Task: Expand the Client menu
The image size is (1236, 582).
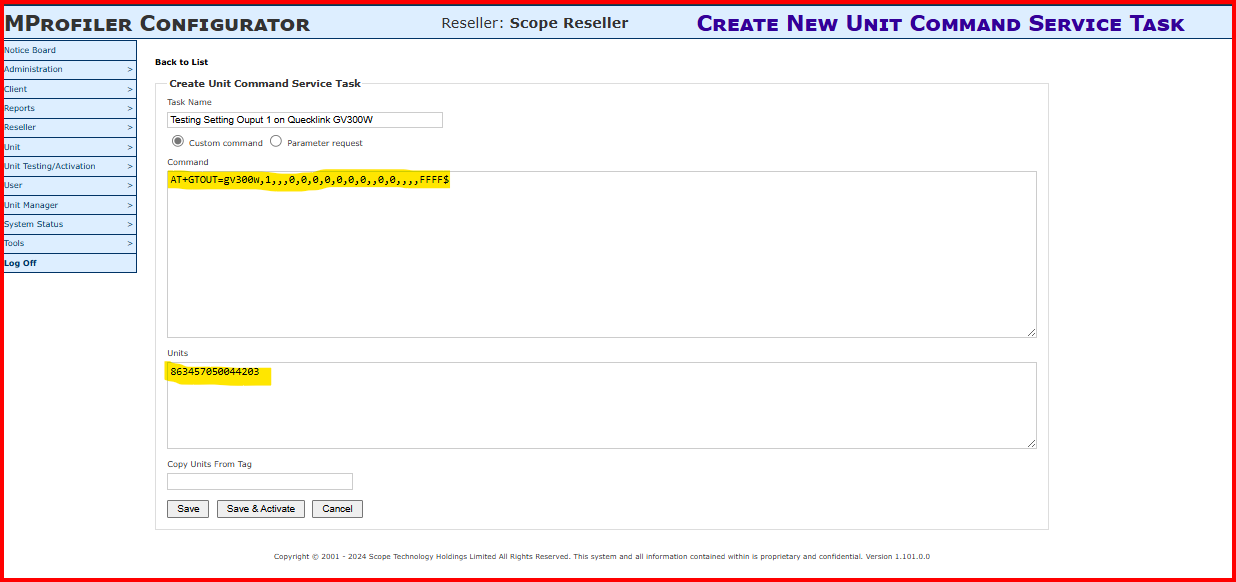Action: click(70, 89)
